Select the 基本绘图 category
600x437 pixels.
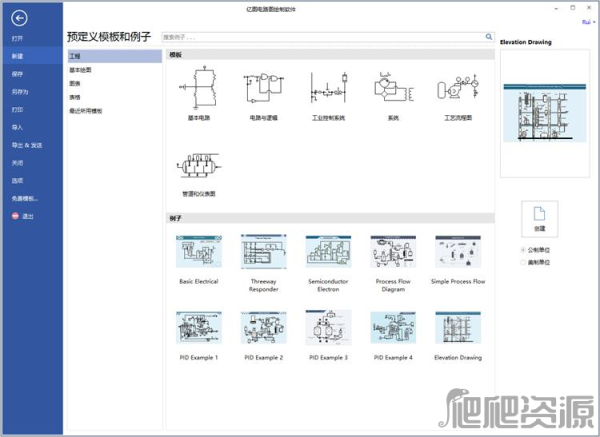(80, 70)
